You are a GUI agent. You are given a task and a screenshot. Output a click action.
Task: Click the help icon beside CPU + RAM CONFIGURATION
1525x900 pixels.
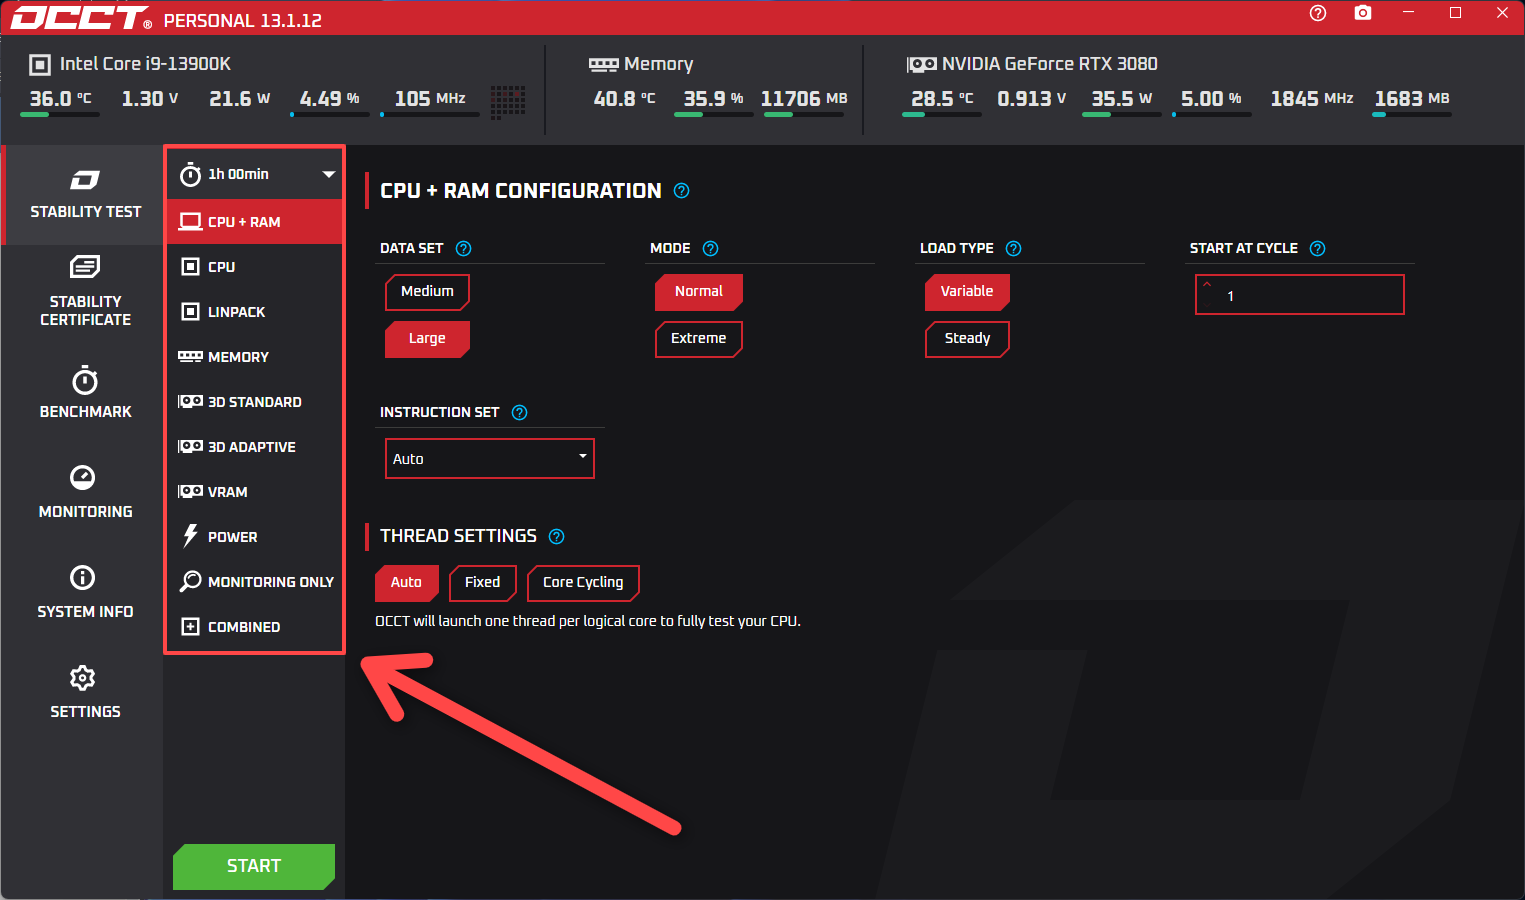(682, 191)
